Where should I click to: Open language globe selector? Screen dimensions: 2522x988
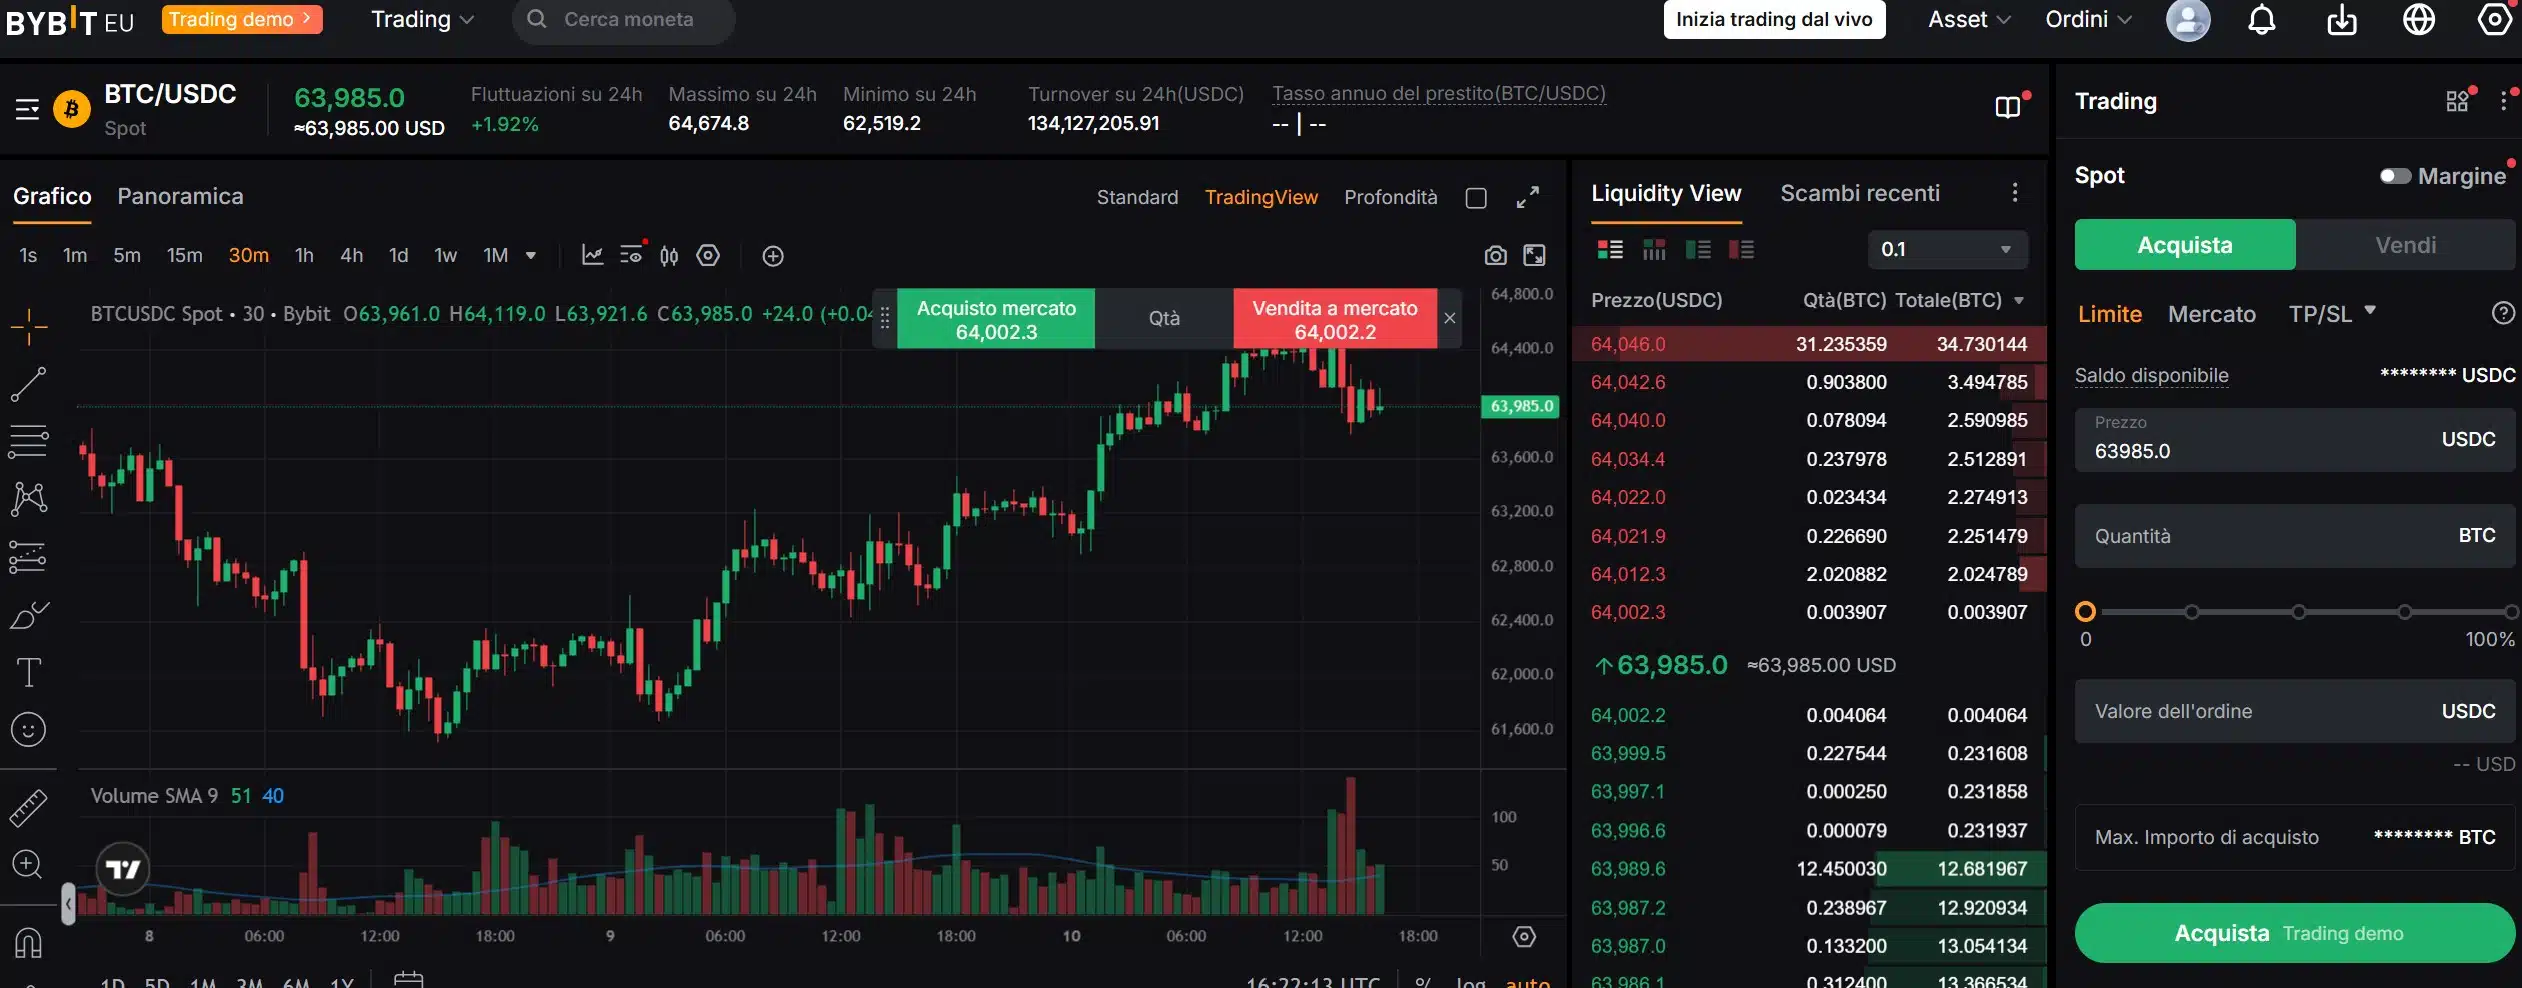click(x=2419, y=20)
